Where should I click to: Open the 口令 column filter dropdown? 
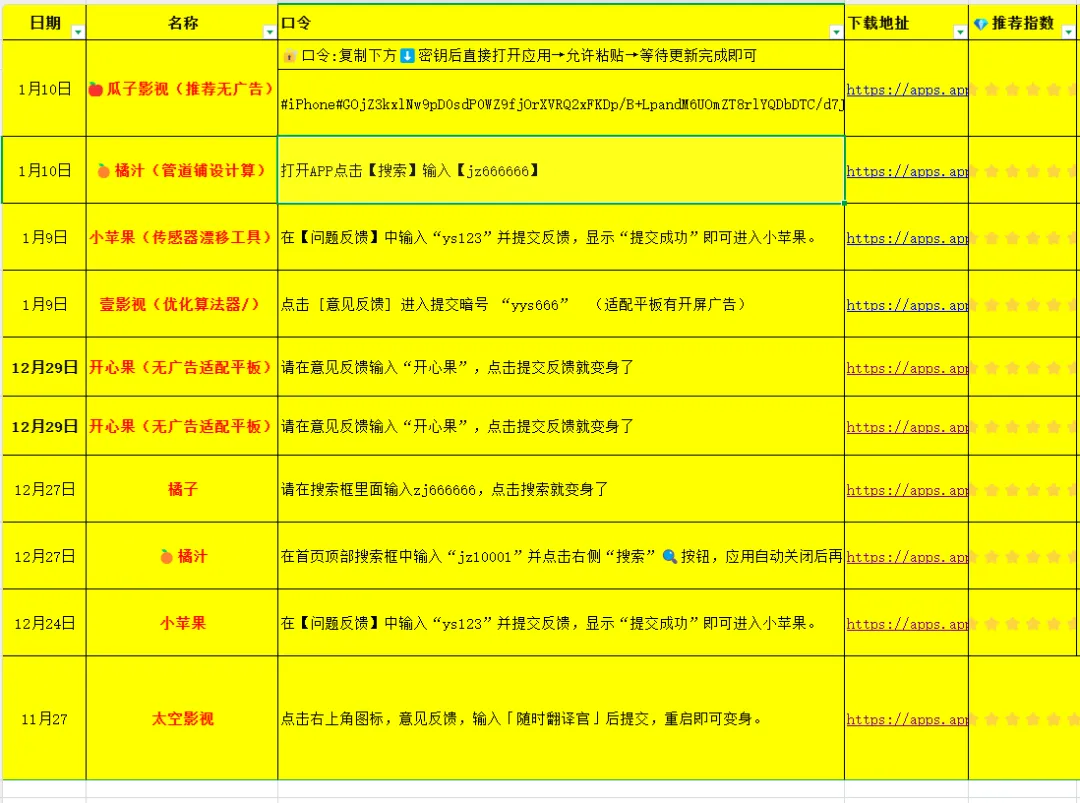835,32
